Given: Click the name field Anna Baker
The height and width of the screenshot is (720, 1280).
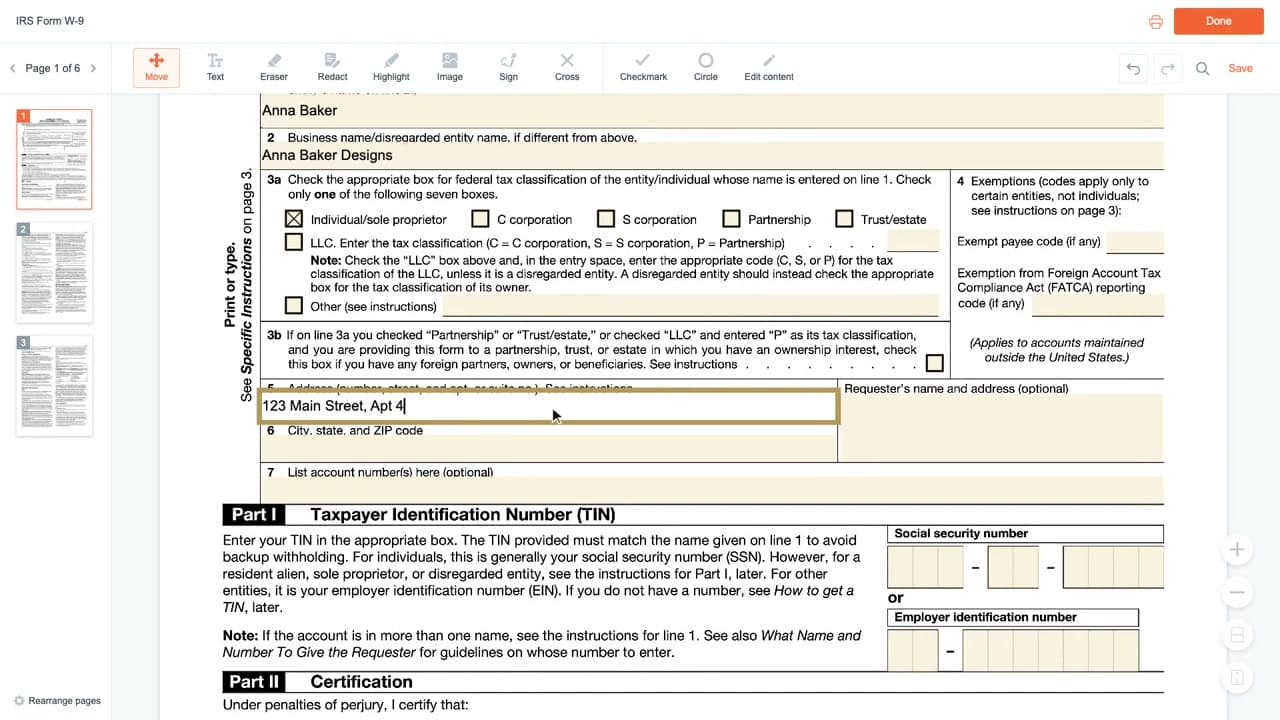Looking at the screenshot, I should point(712,111).
